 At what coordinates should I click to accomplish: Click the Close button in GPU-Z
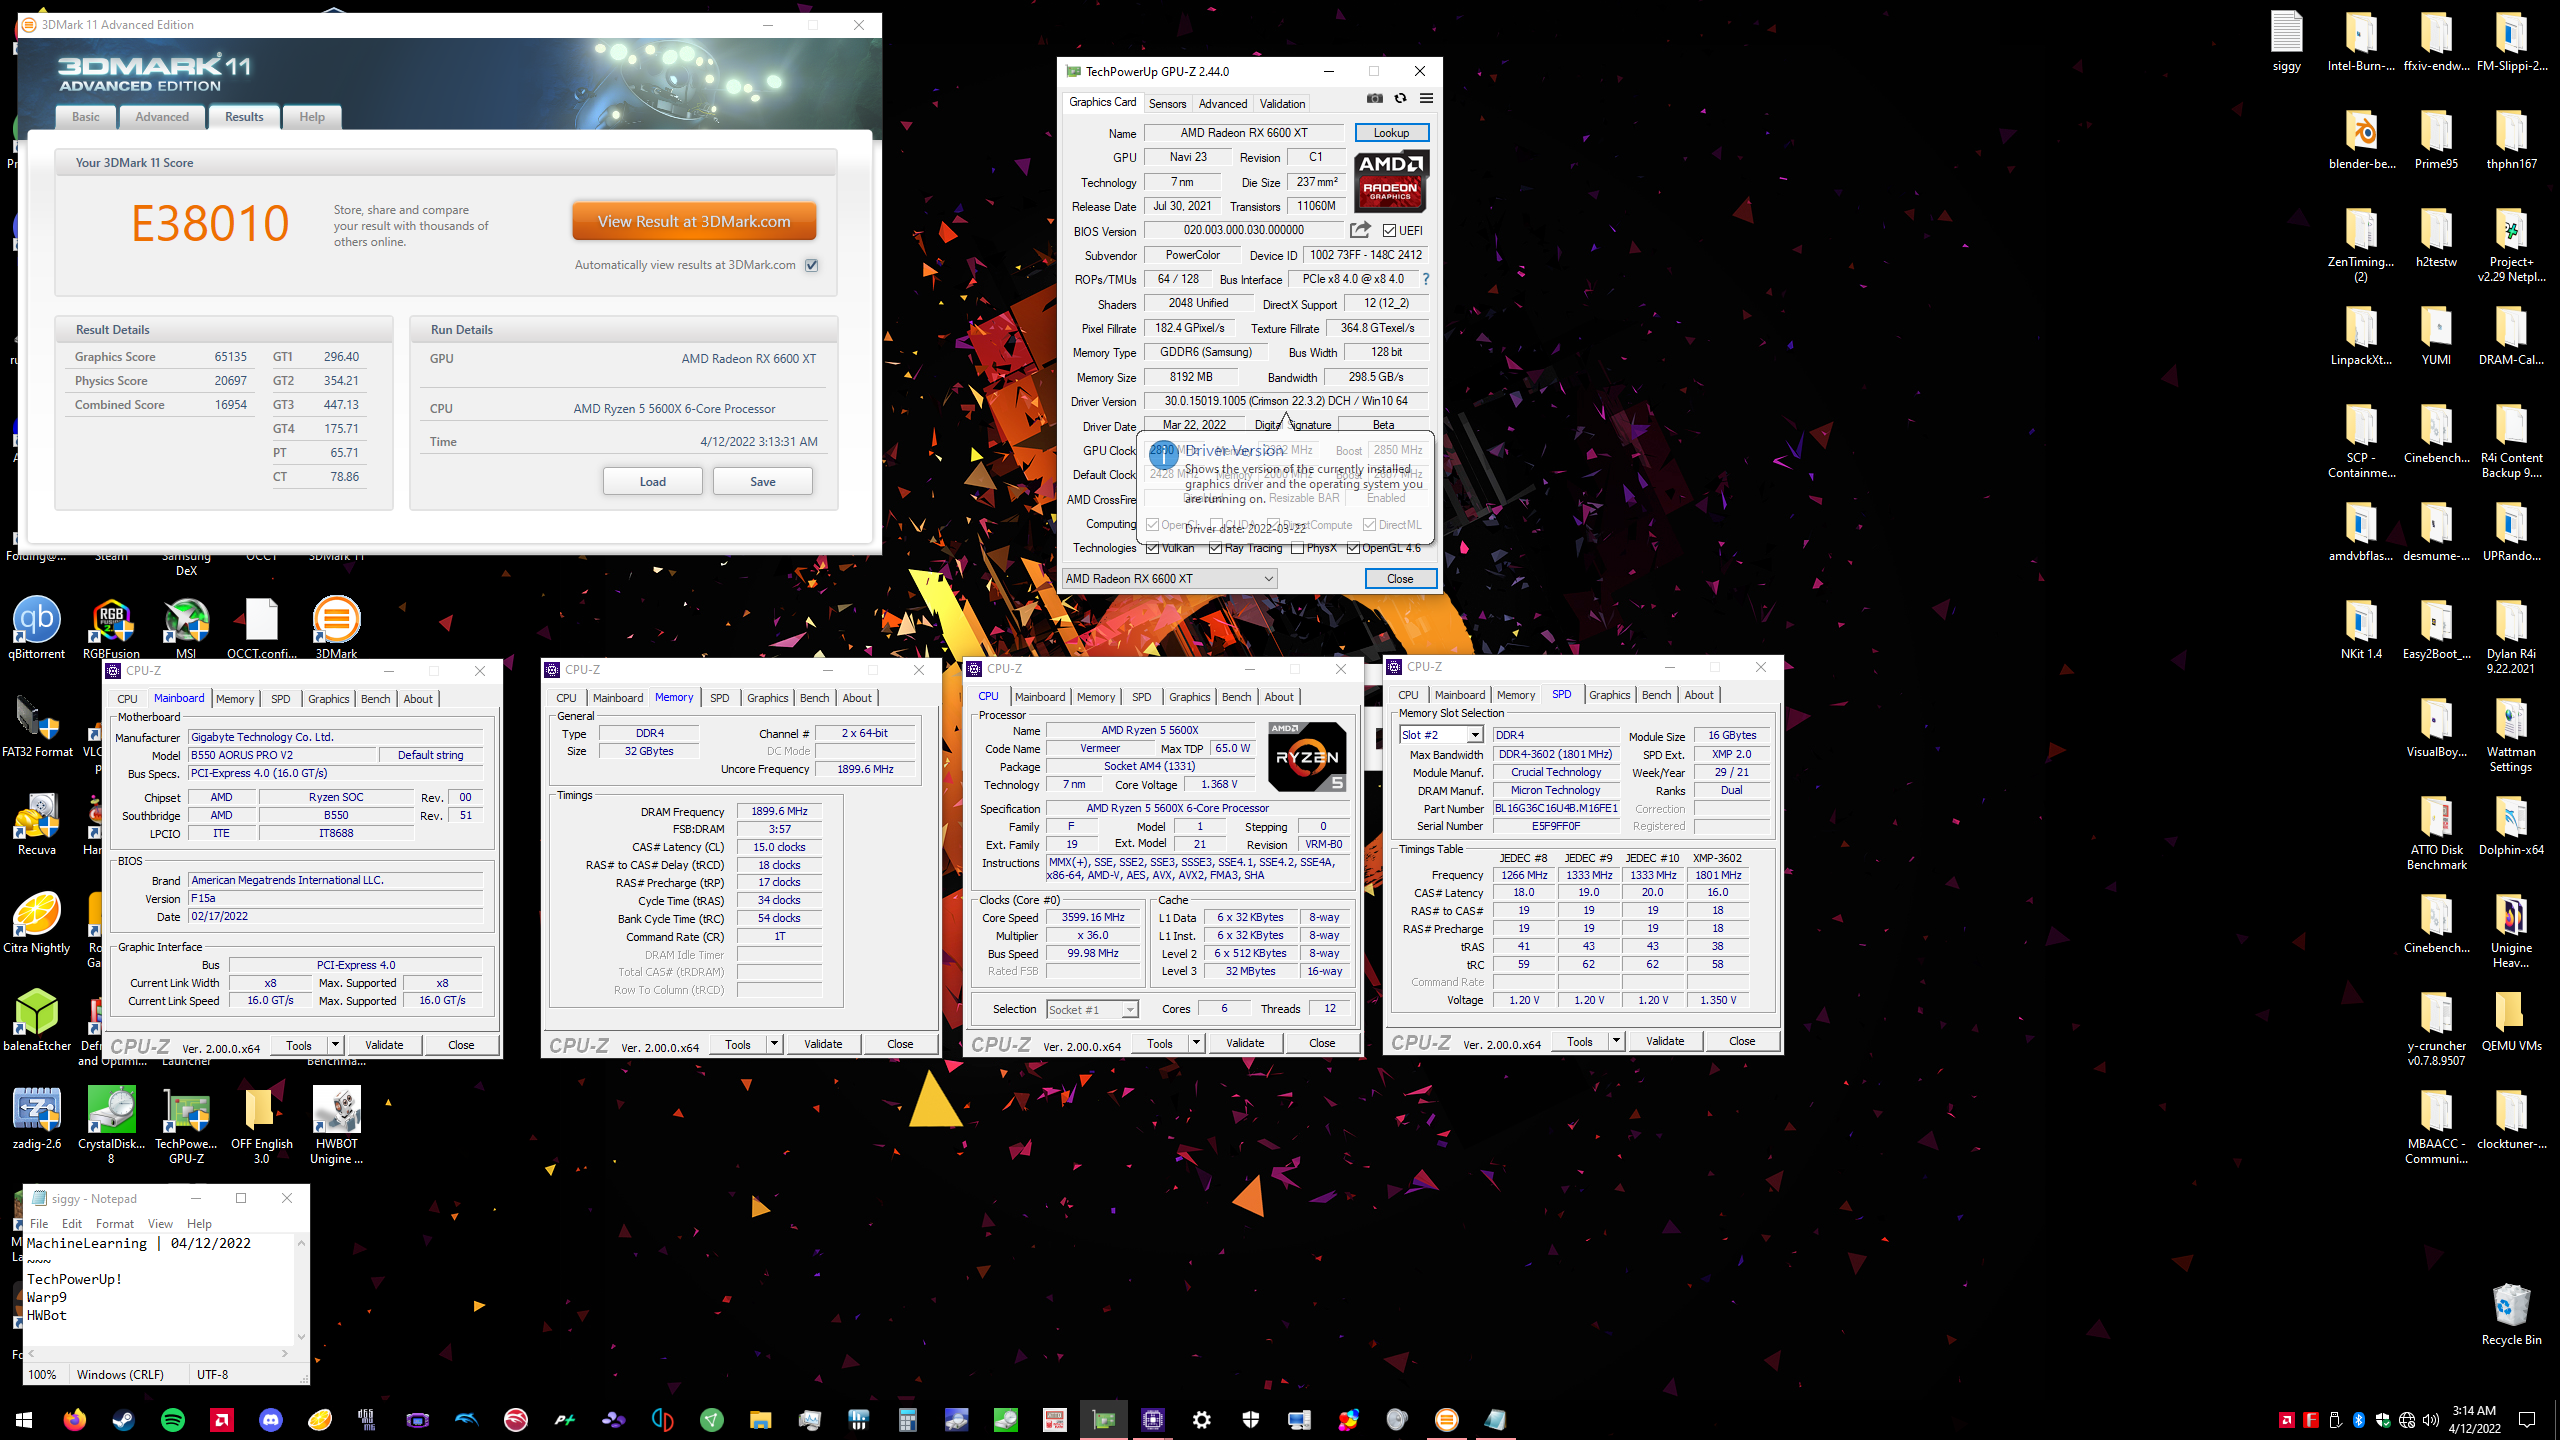pos(1400,578)
